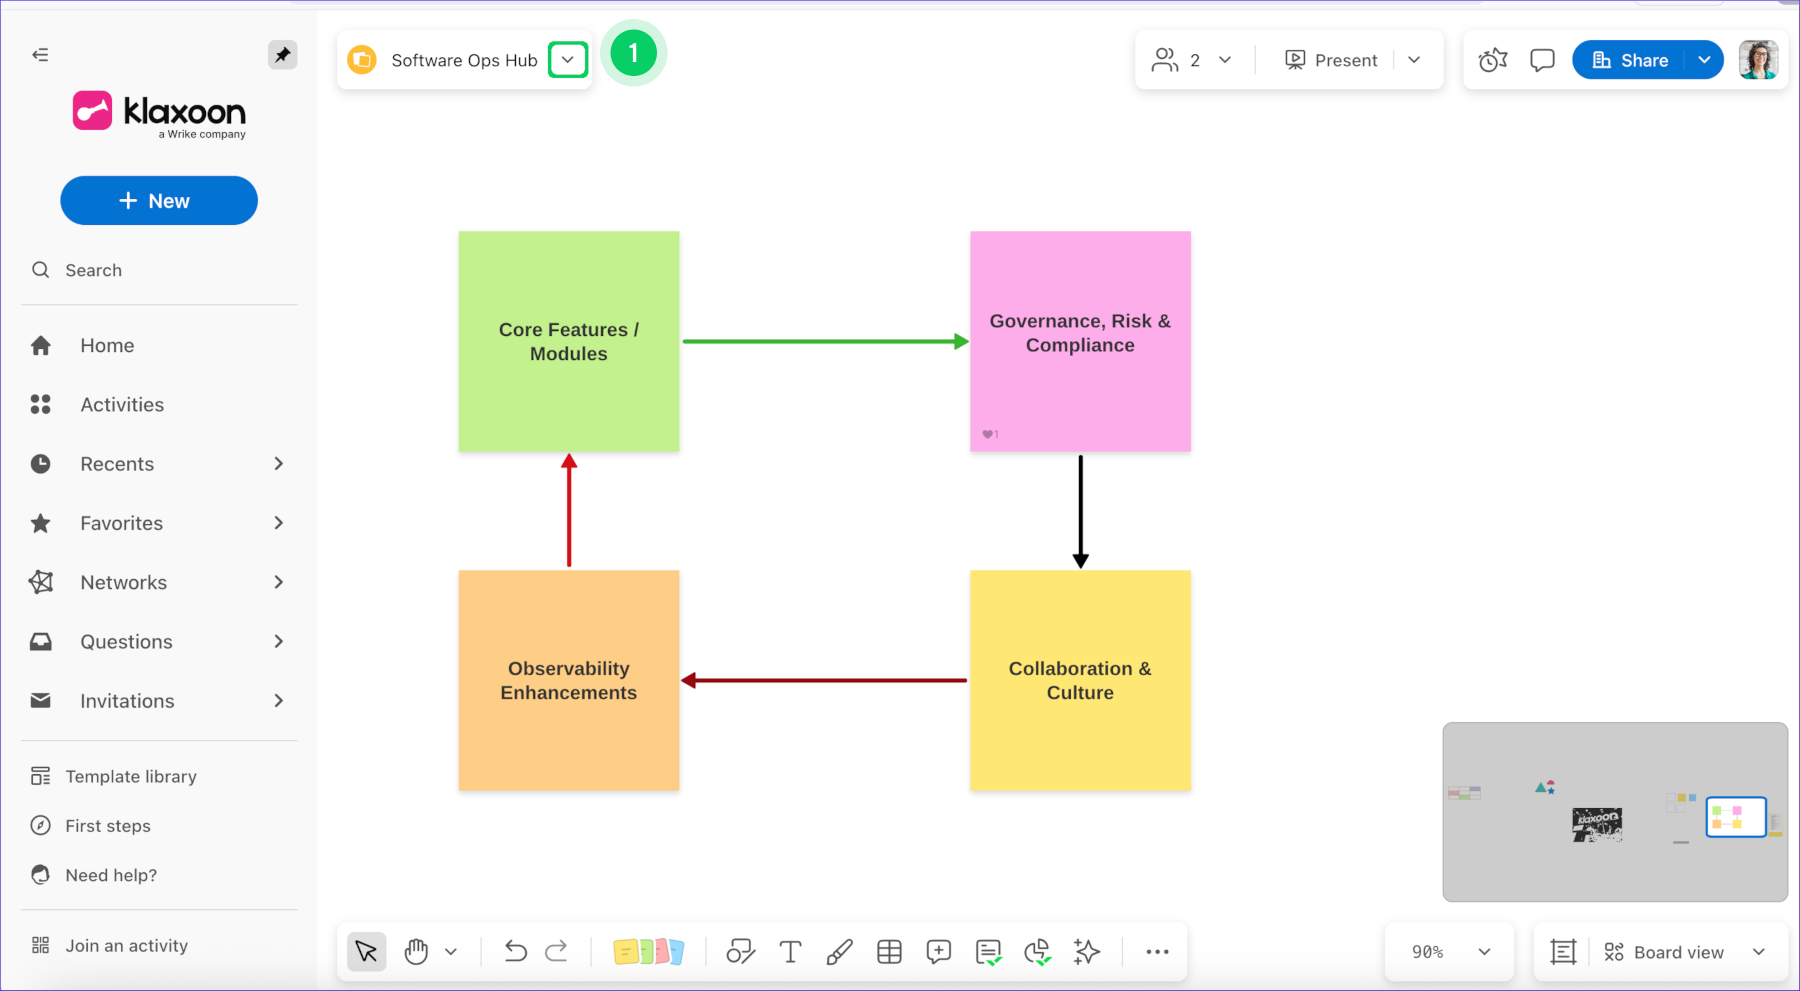Open the comments chat icon
The height and width of the screenshot is (991, 1800).
(1542, 60)
